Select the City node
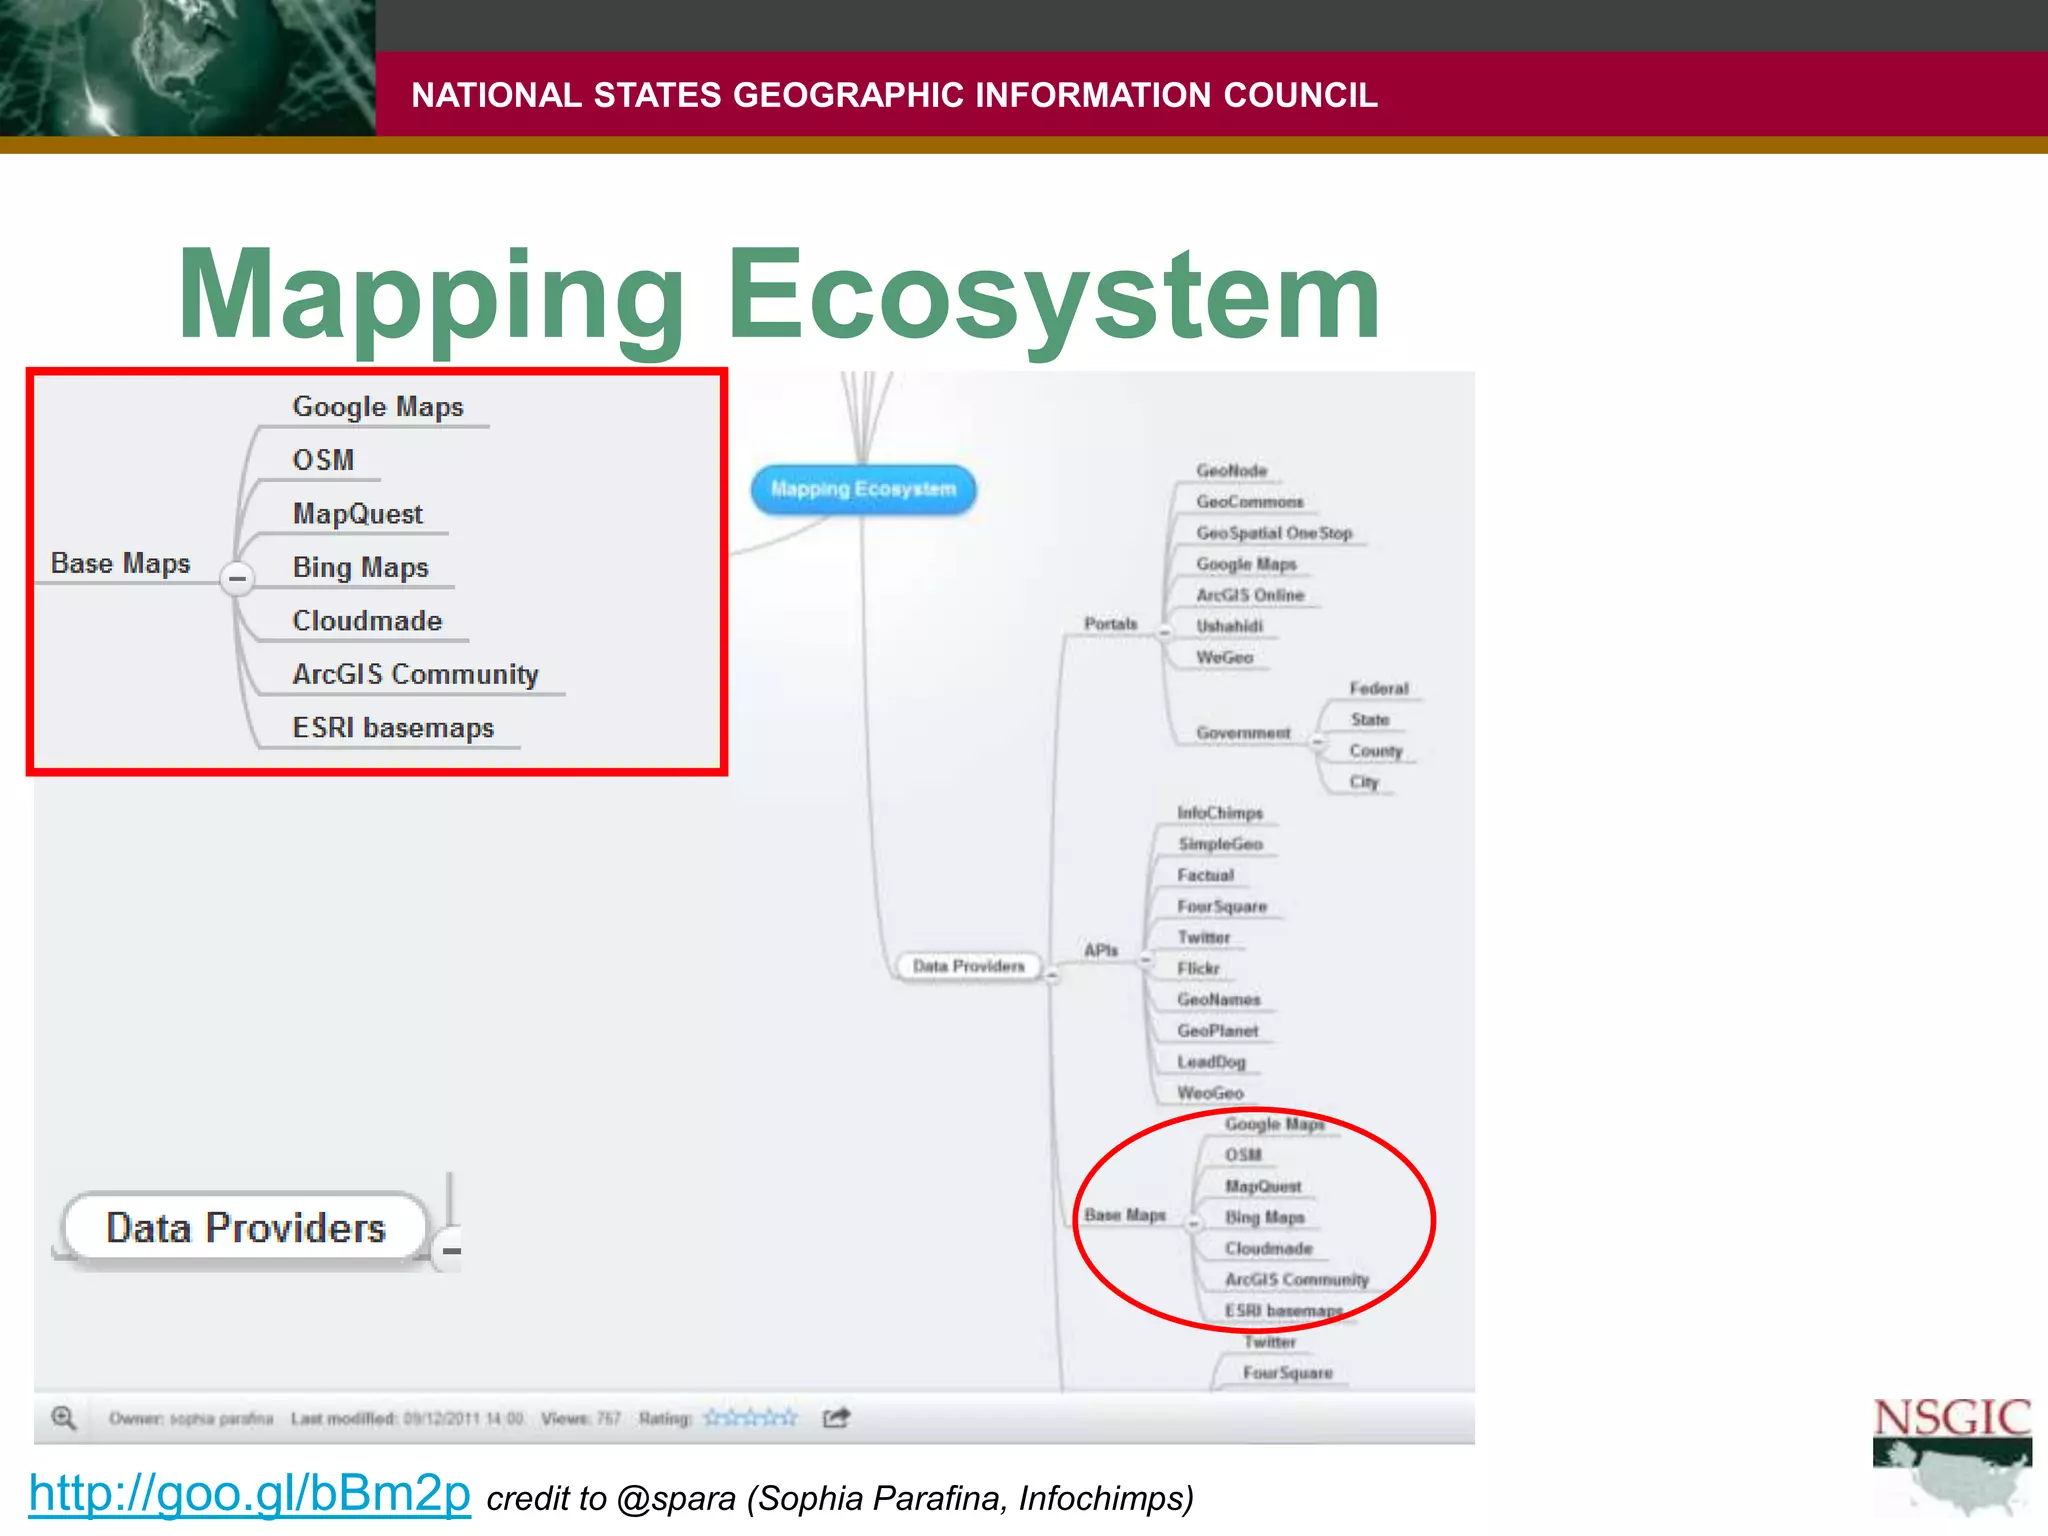The width and height of the screenshot is (2048, 1536). pos(1364,782)
